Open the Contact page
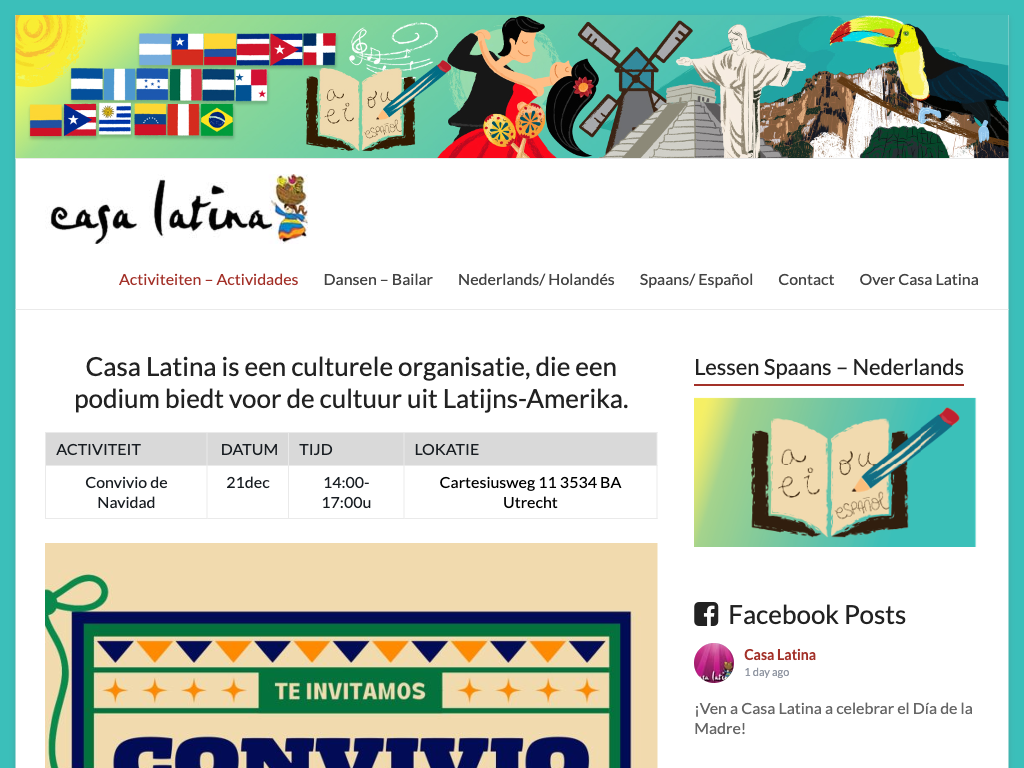 click(806, 280)
